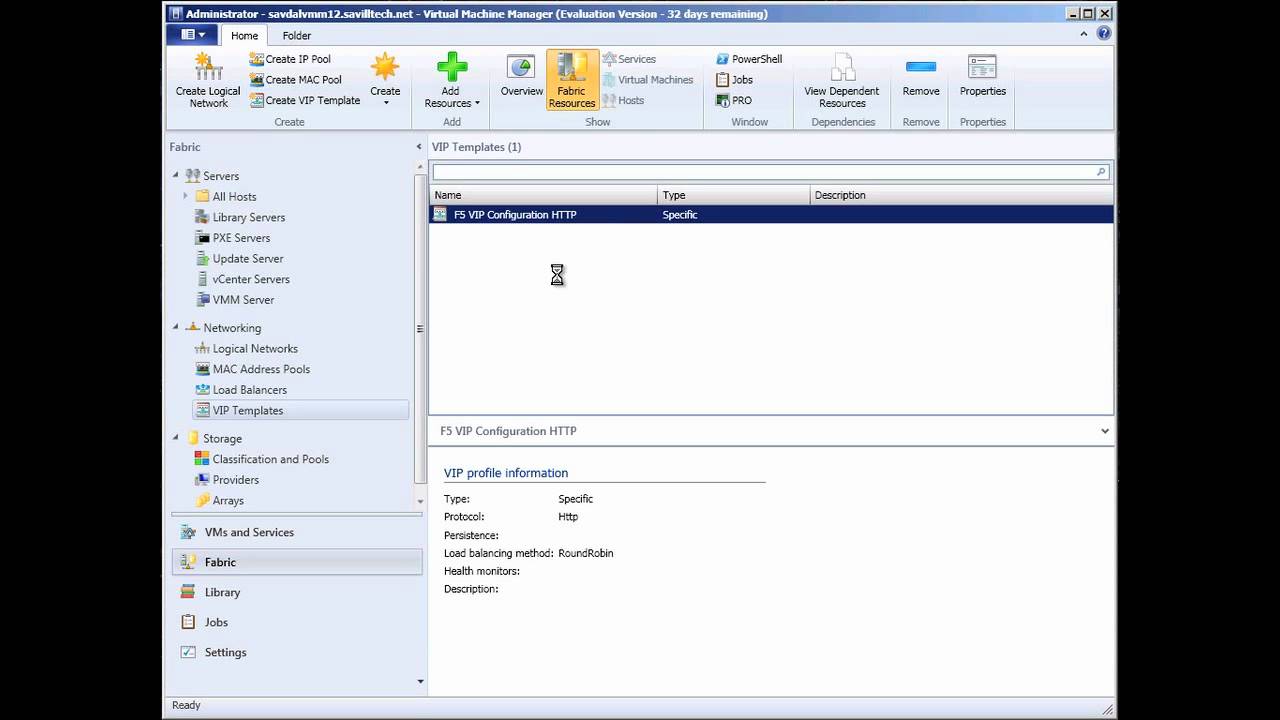Select Logical Networks in the tree
The height and width of the screenshot is (720, 1280).
coord(254,349)
